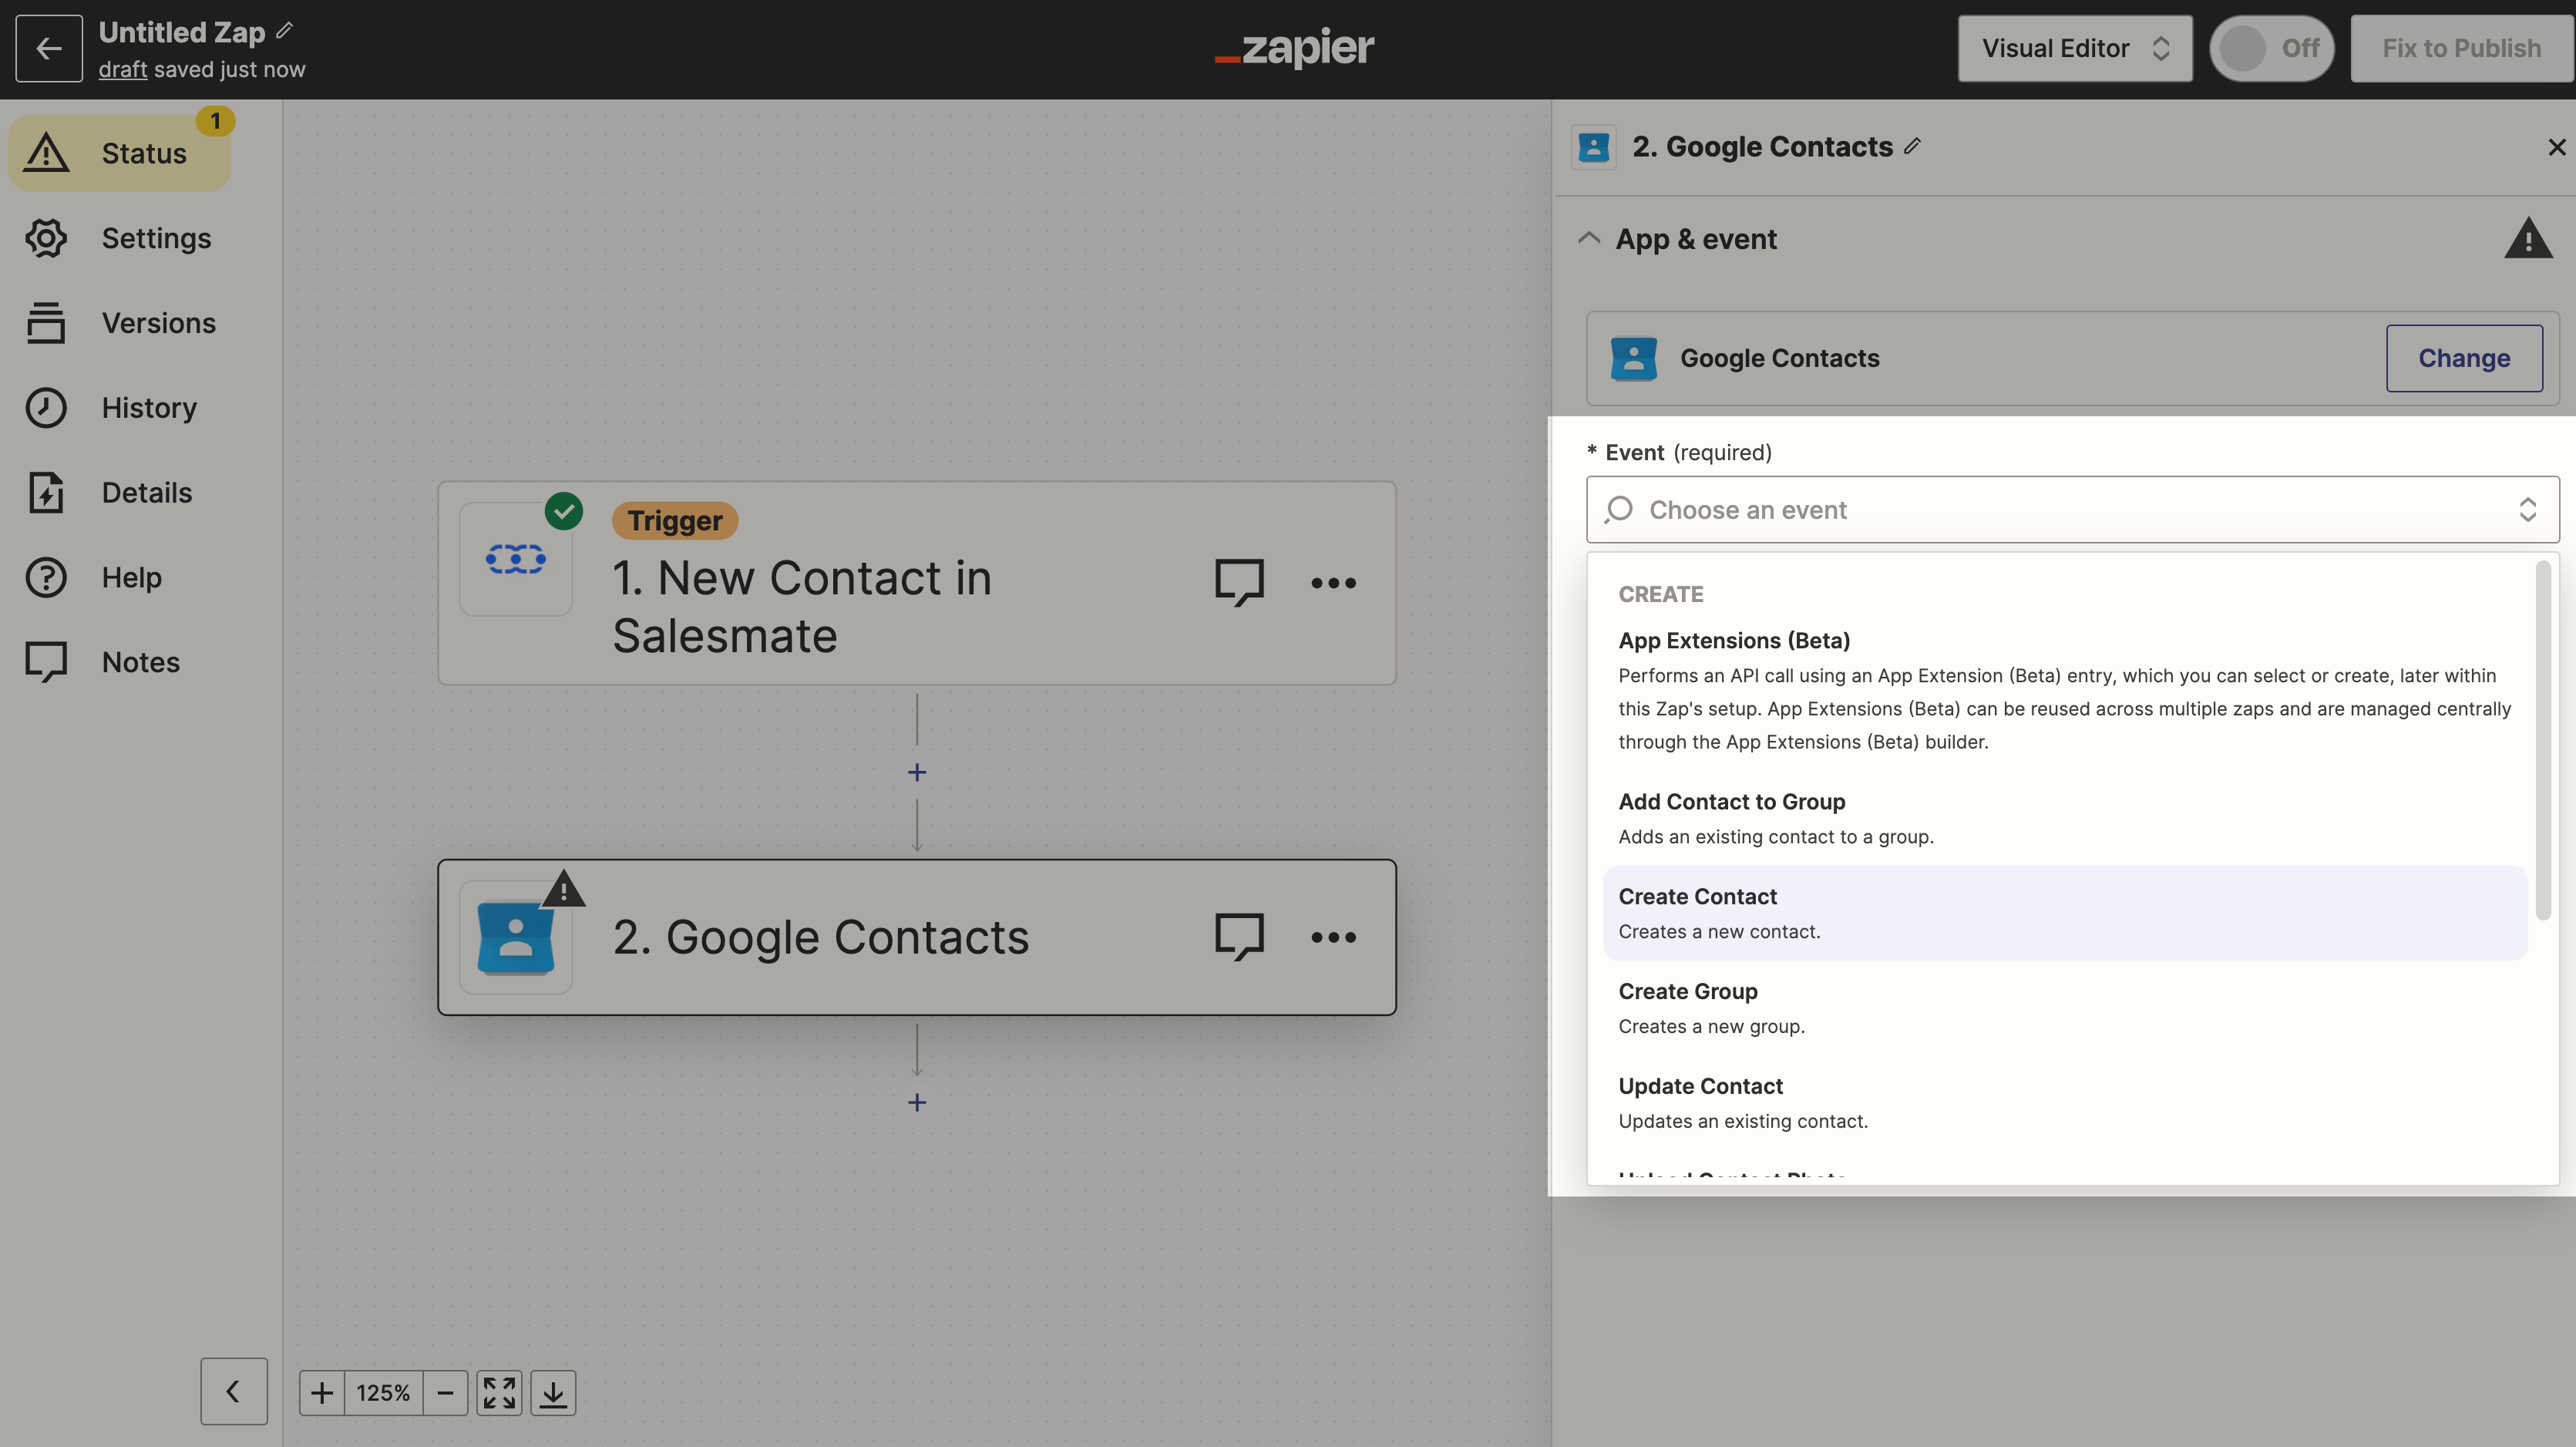Toggle the Zap On/Off switch
Image resolution: width=2576 pixels, height=1447 pixels.
(x=2272, y=48)
